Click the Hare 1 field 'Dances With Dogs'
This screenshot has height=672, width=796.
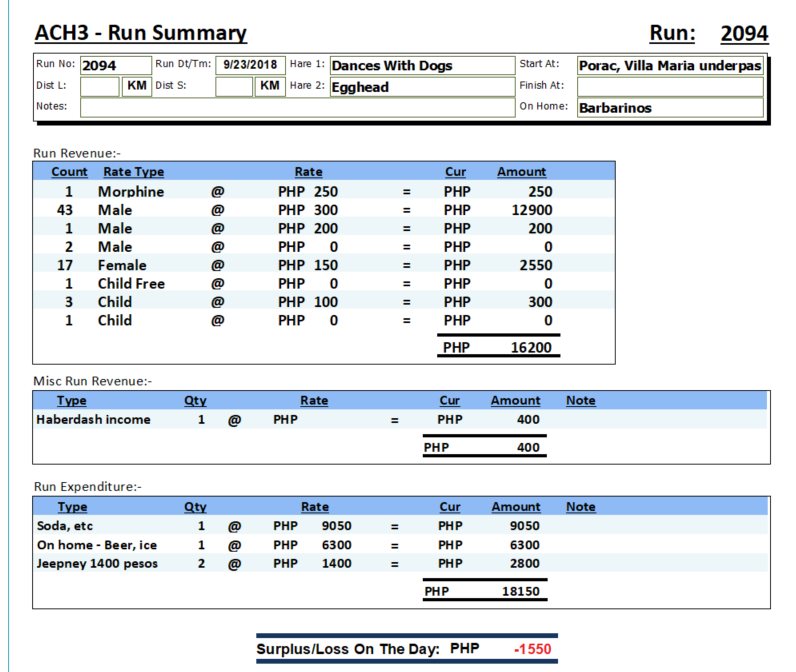(x=420, y=65)
